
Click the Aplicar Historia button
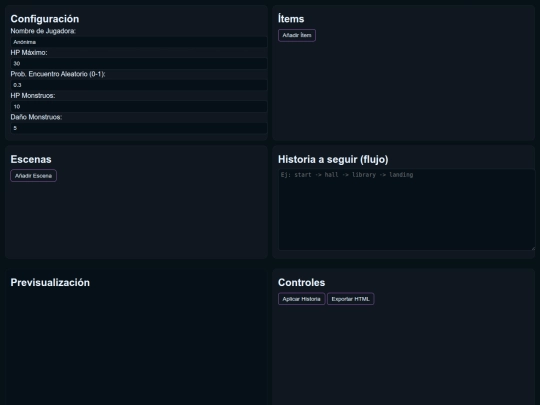pos(301,299)
